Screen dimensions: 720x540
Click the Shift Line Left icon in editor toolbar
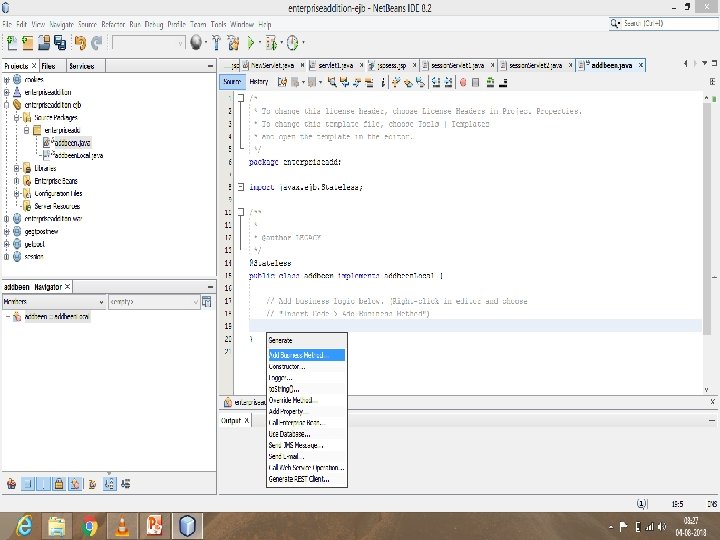pos(436,82)
